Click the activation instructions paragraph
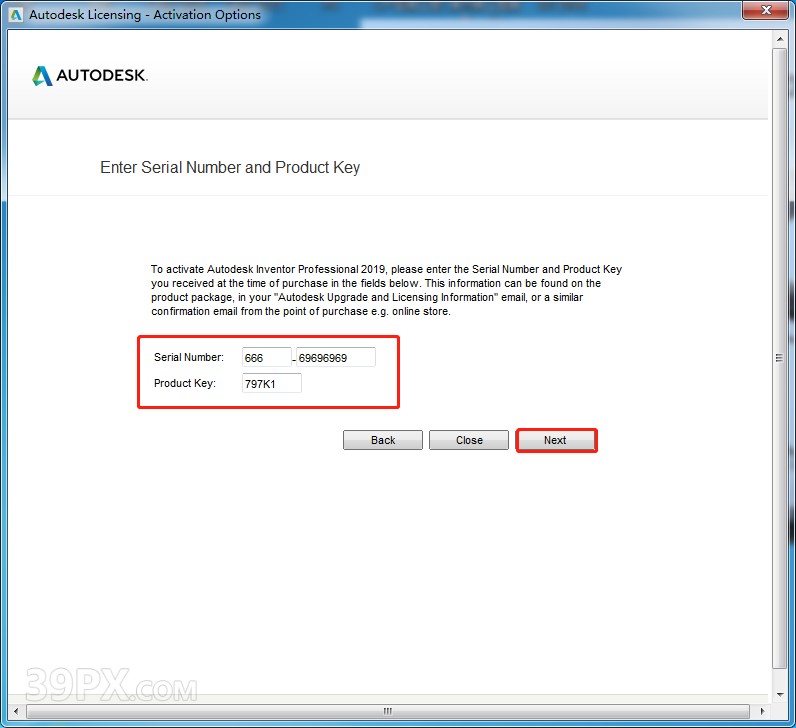Image resolution: width=796 pixels, height=728 pixels. [386, 290]
